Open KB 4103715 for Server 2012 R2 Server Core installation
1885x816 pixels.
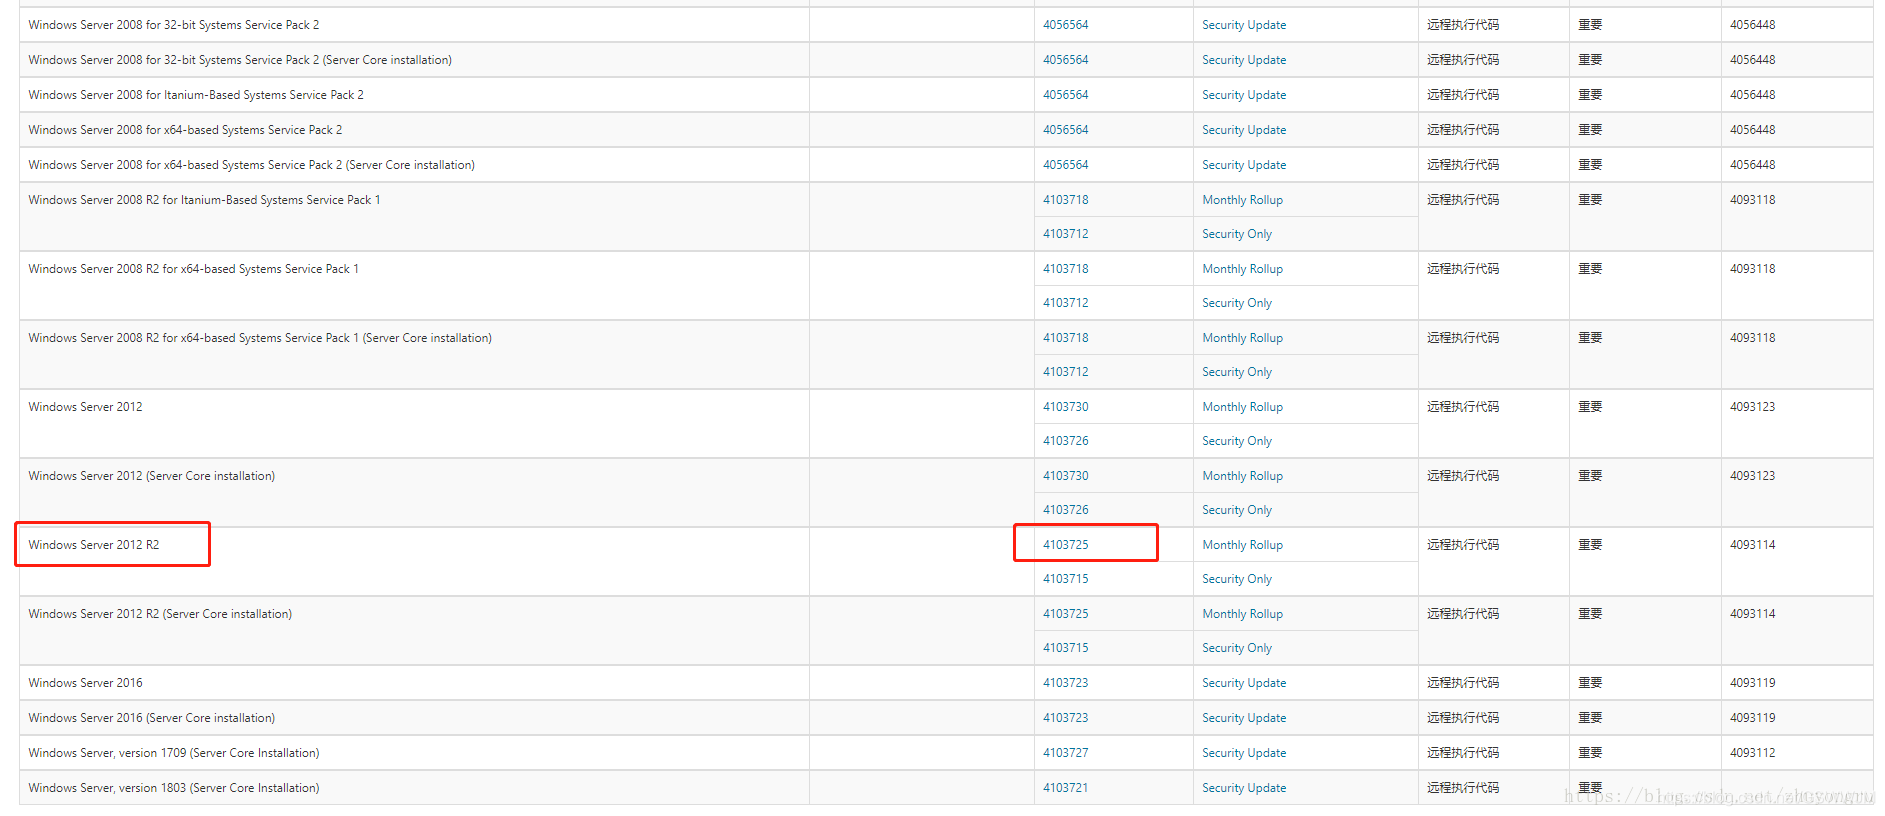click(1065, 648)
